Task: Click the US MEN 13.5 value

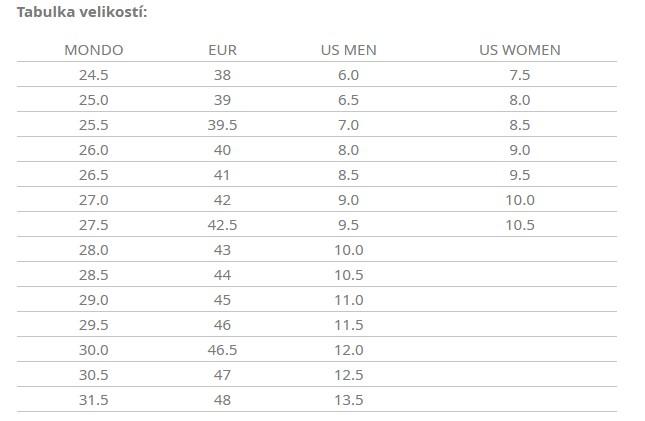Action: (349, 400)
